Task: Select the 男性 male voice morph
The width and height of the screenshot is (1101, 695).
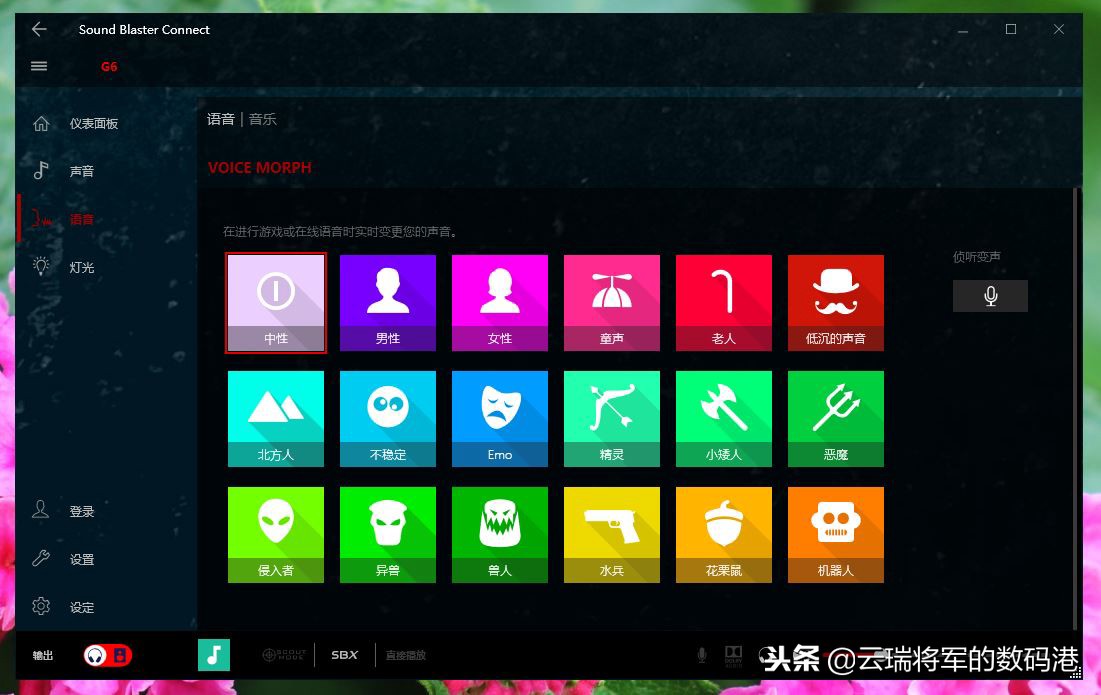Action: 388,303
